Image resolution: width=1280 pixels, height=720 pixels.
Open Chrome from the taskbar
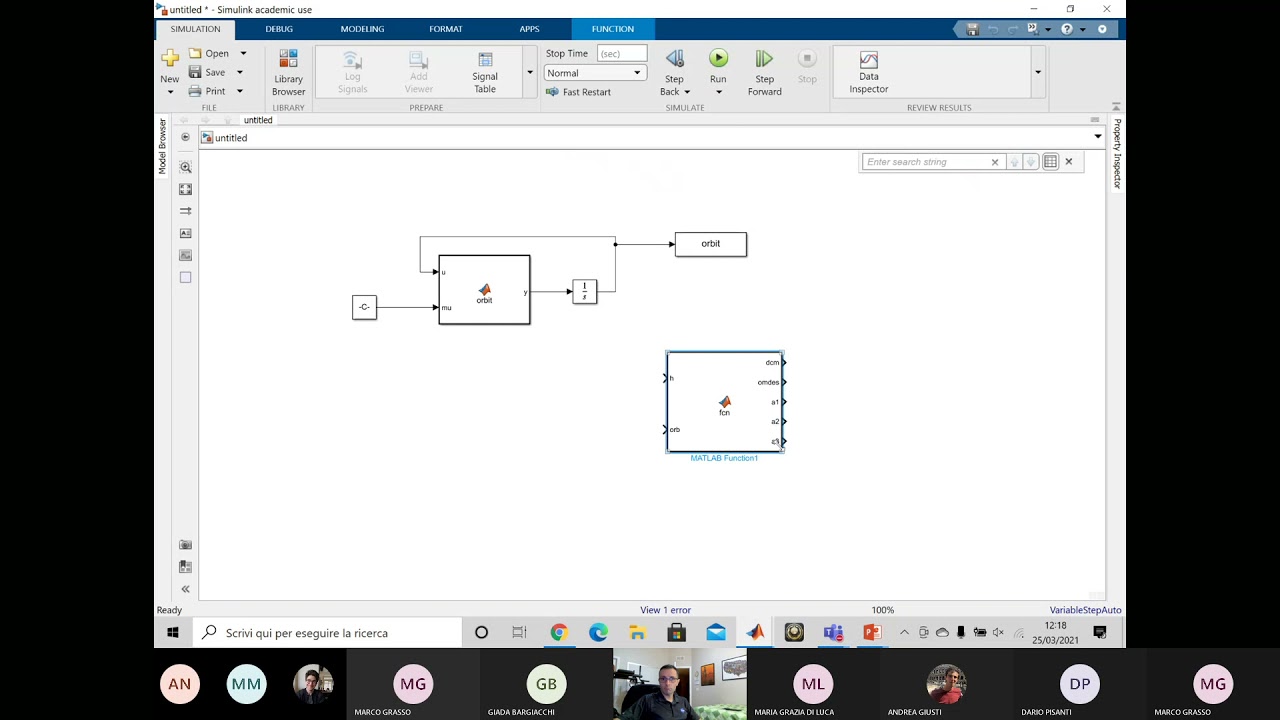point(559,632)
